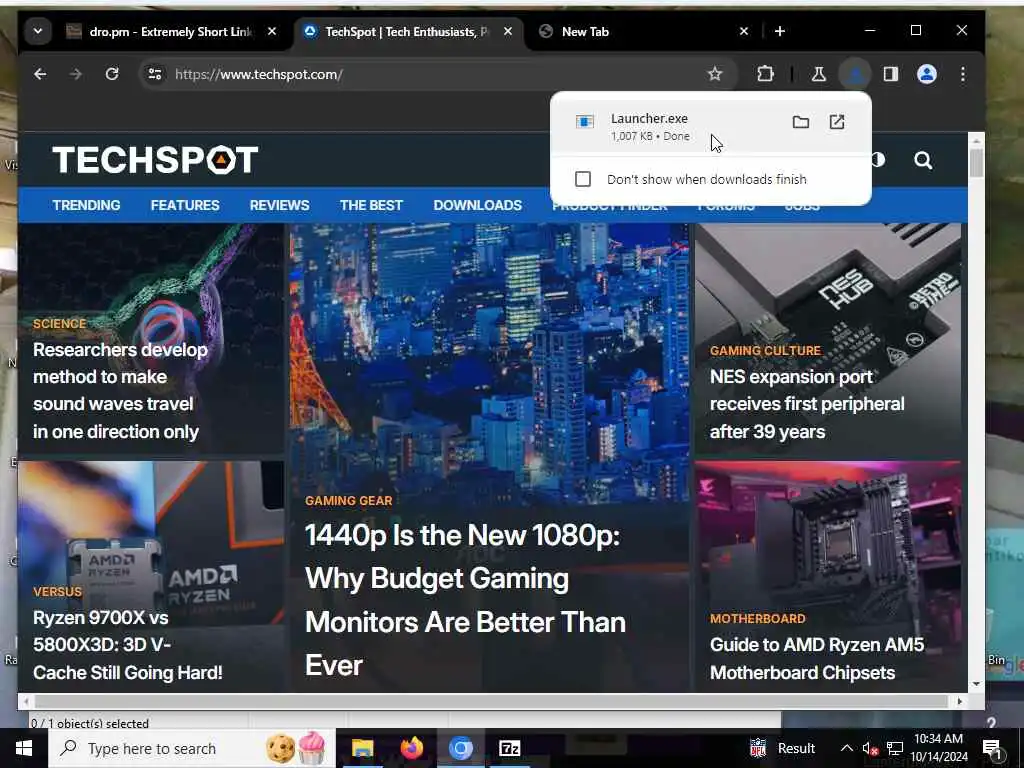This screenshot has width=1024, height=768.
Task: Open Launcher.exe with the external-open icon
Action: coord(837,122)
